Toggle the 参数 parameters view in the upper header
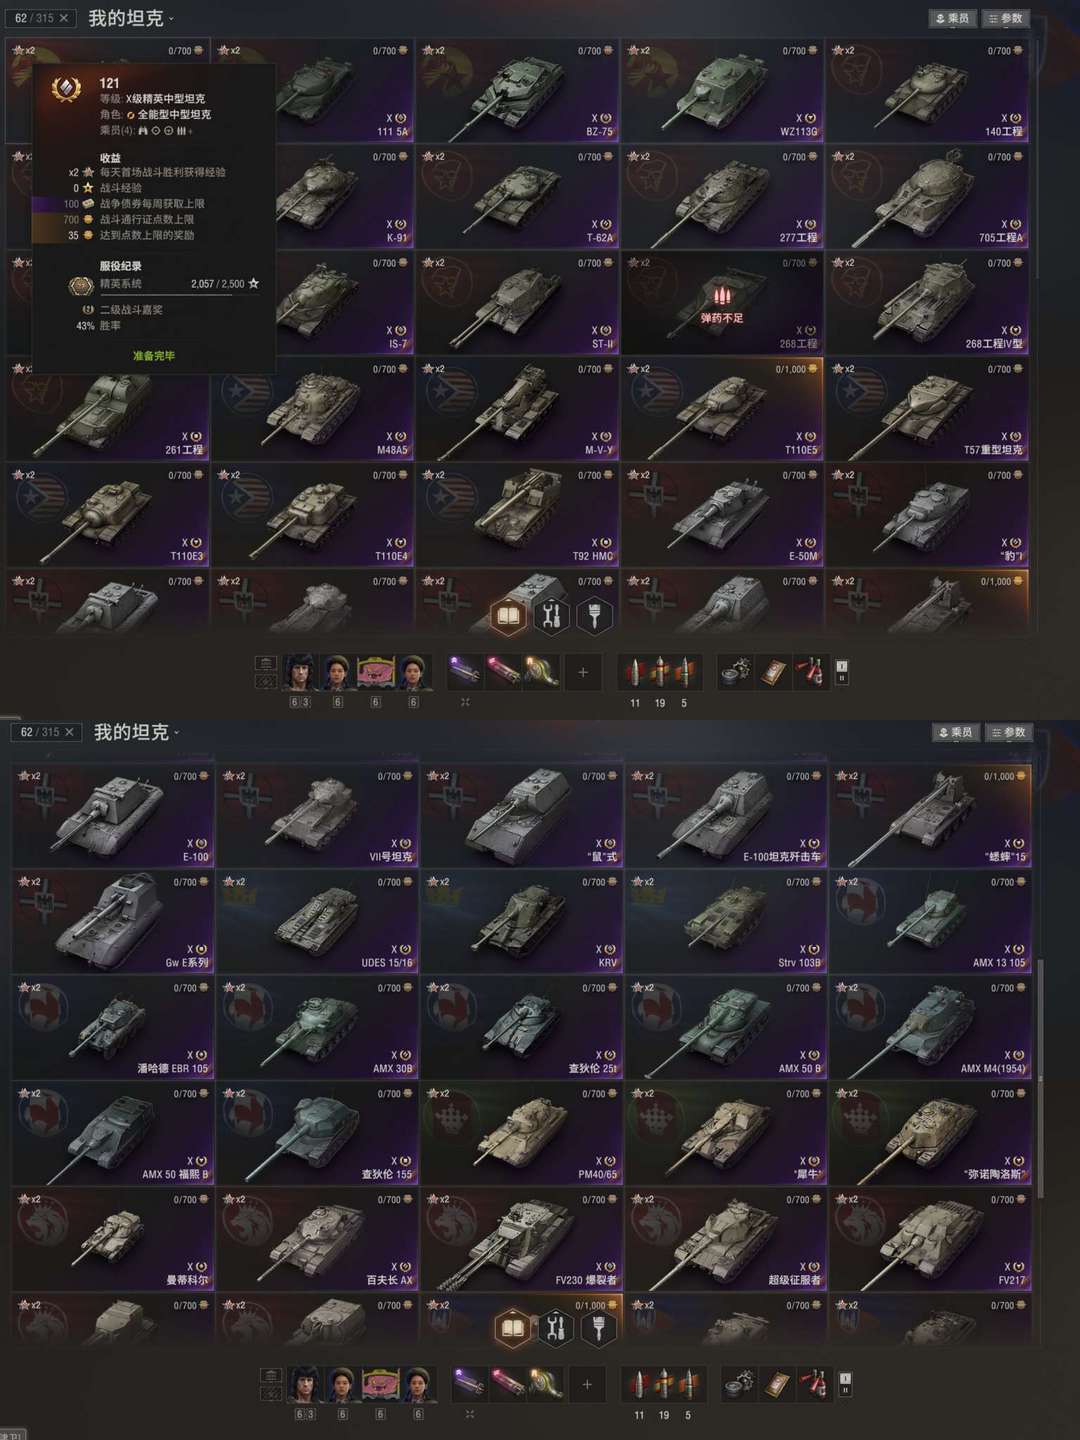The height and width of the screenshot is (1440, 1080). [x=1006, y=18]
